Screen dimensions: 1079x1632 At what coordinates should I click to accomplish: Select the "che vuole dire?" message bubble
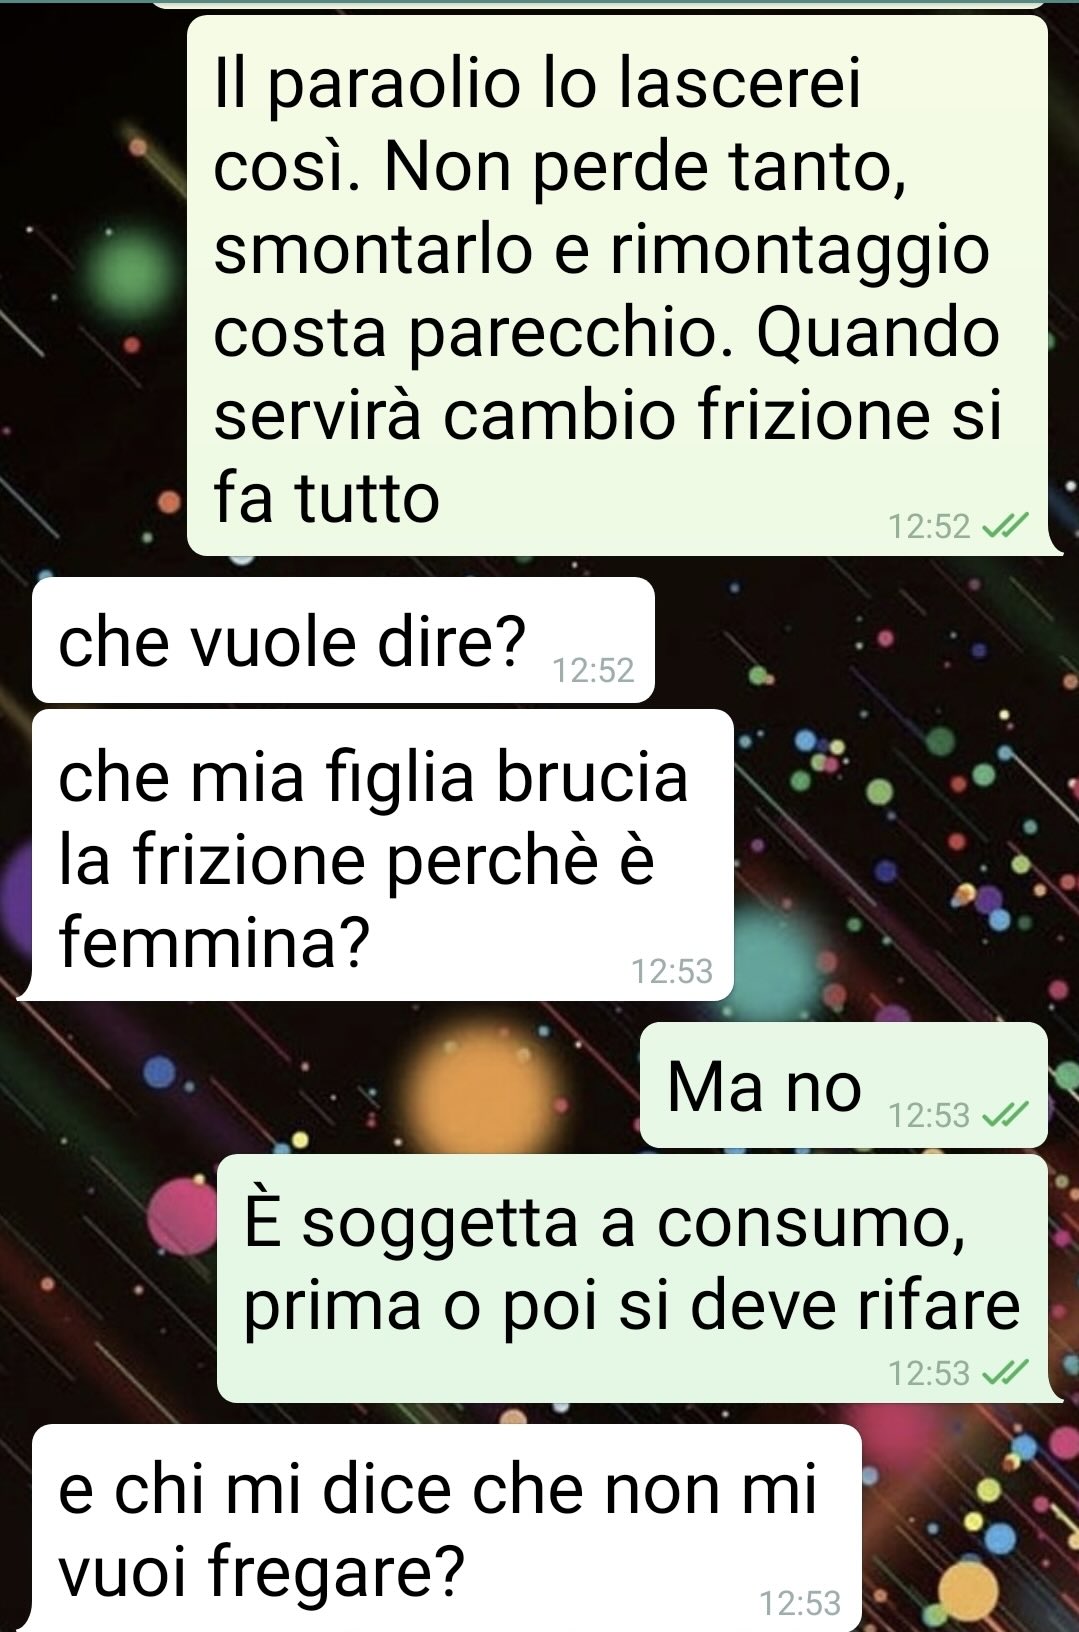pos(343,640)
